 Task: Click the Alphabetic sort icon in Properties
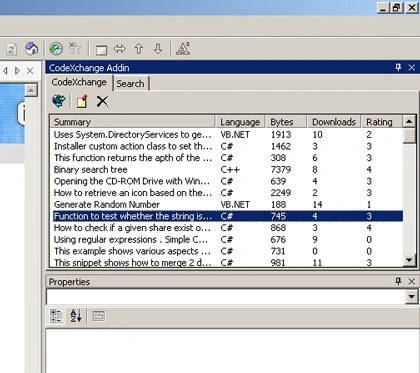(x=76, y=316)
